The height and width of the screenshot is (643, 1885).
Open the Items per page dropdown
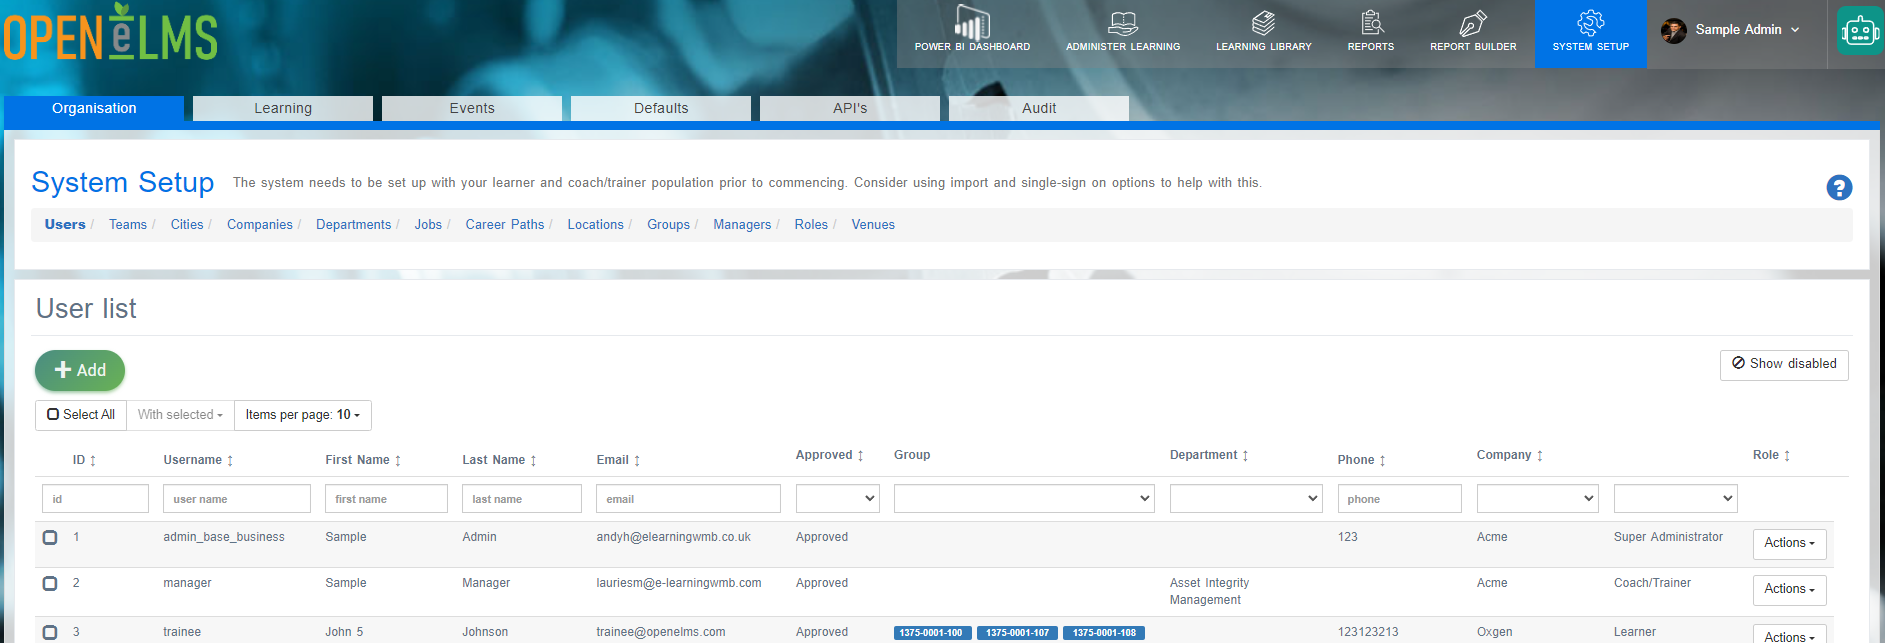pyautogui.click(x=303, y=415)
